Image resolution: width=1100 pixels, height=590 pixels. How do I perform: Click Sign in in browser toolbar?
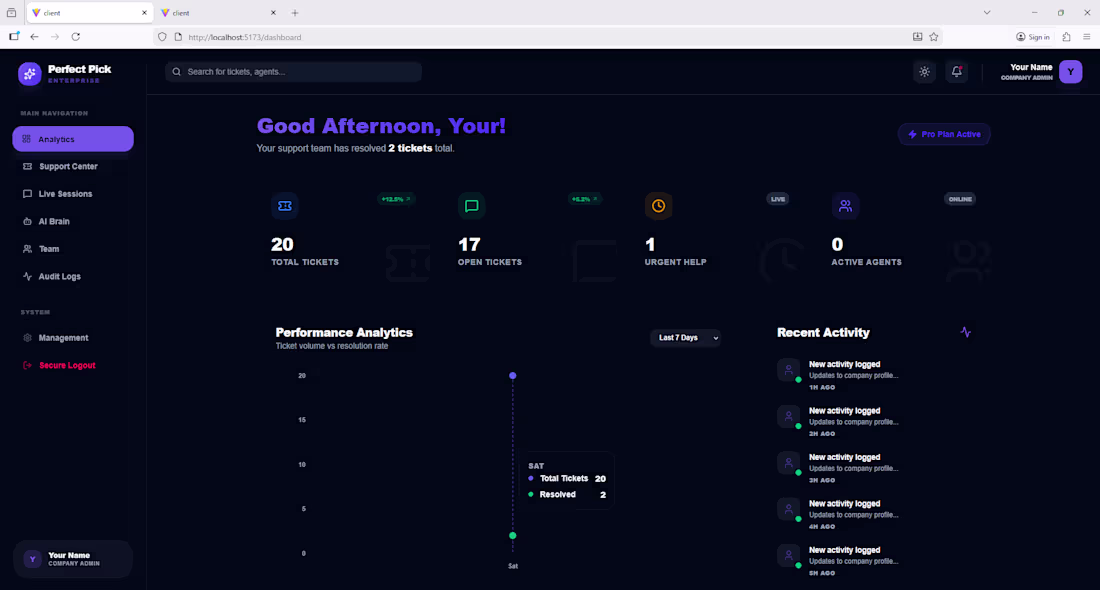coord(1033,36)
